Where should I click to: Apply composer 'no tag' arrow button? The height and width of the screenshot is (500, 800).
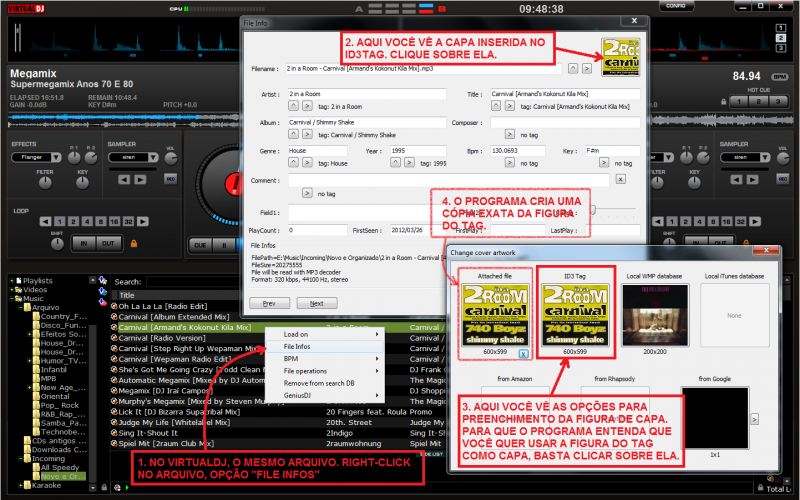pos(510,134)
